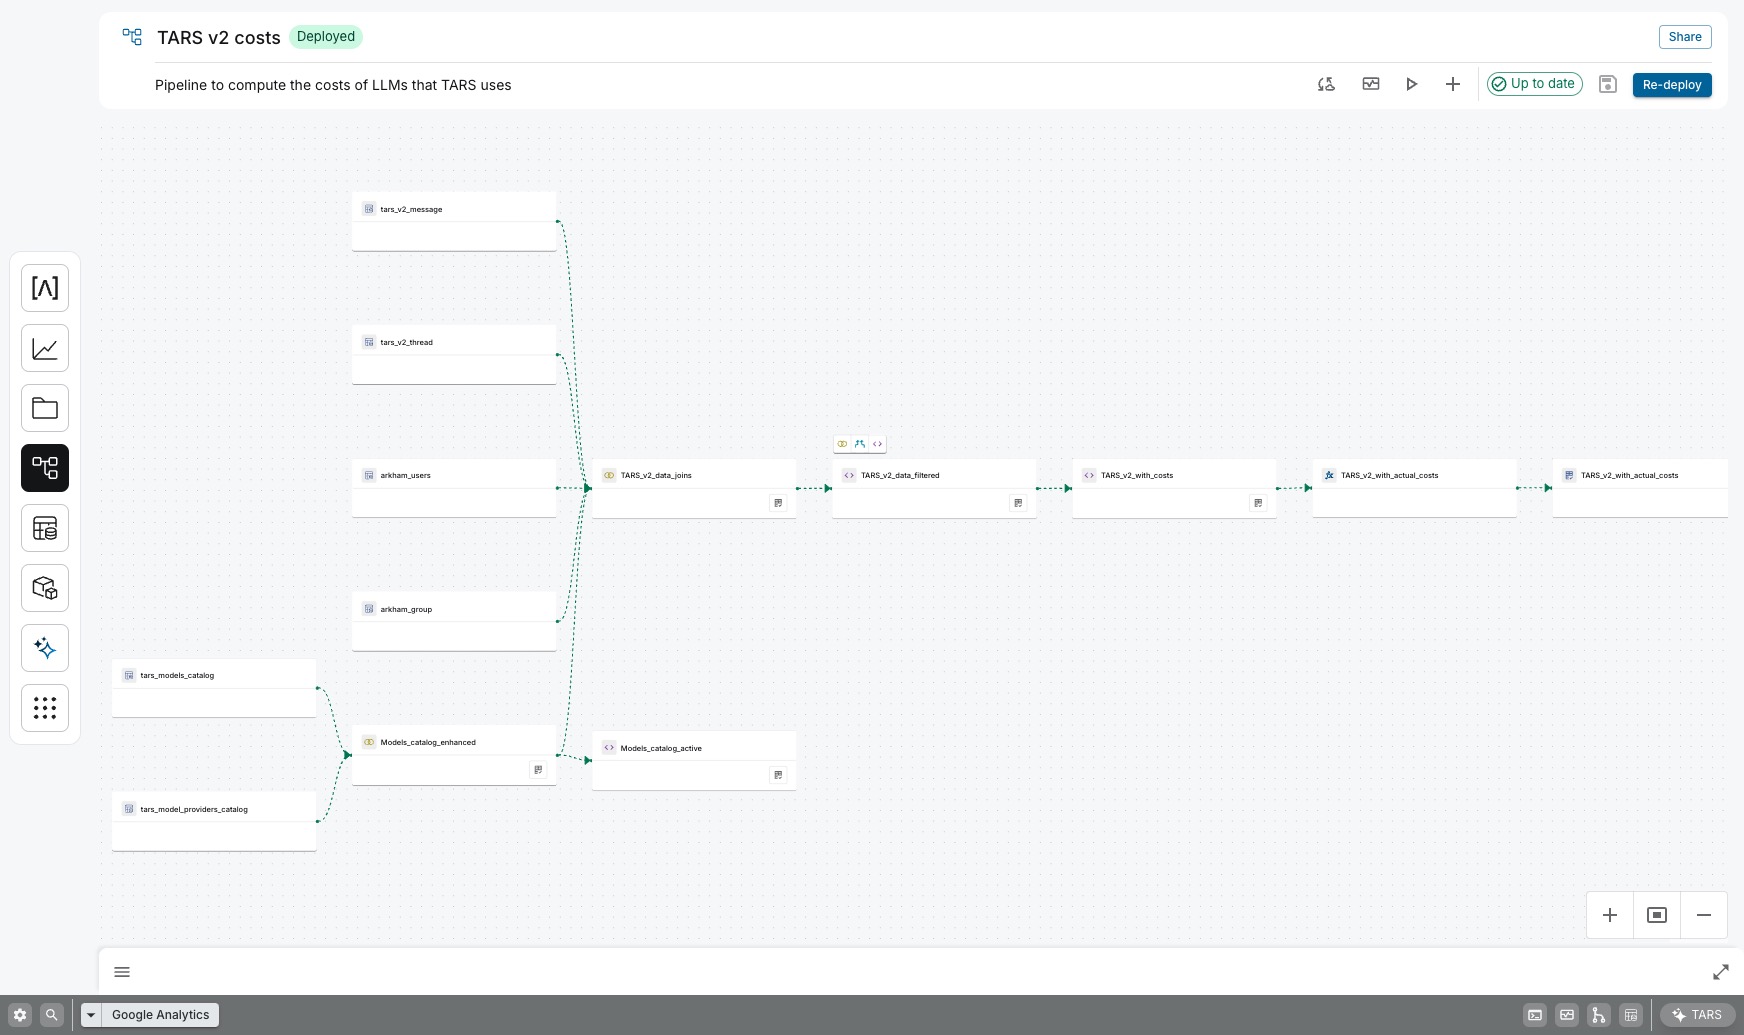Open the data table sidebar icon
Image resolution: width=1744 pixels, height=1035 pixels.
click(x=45, y=528)
